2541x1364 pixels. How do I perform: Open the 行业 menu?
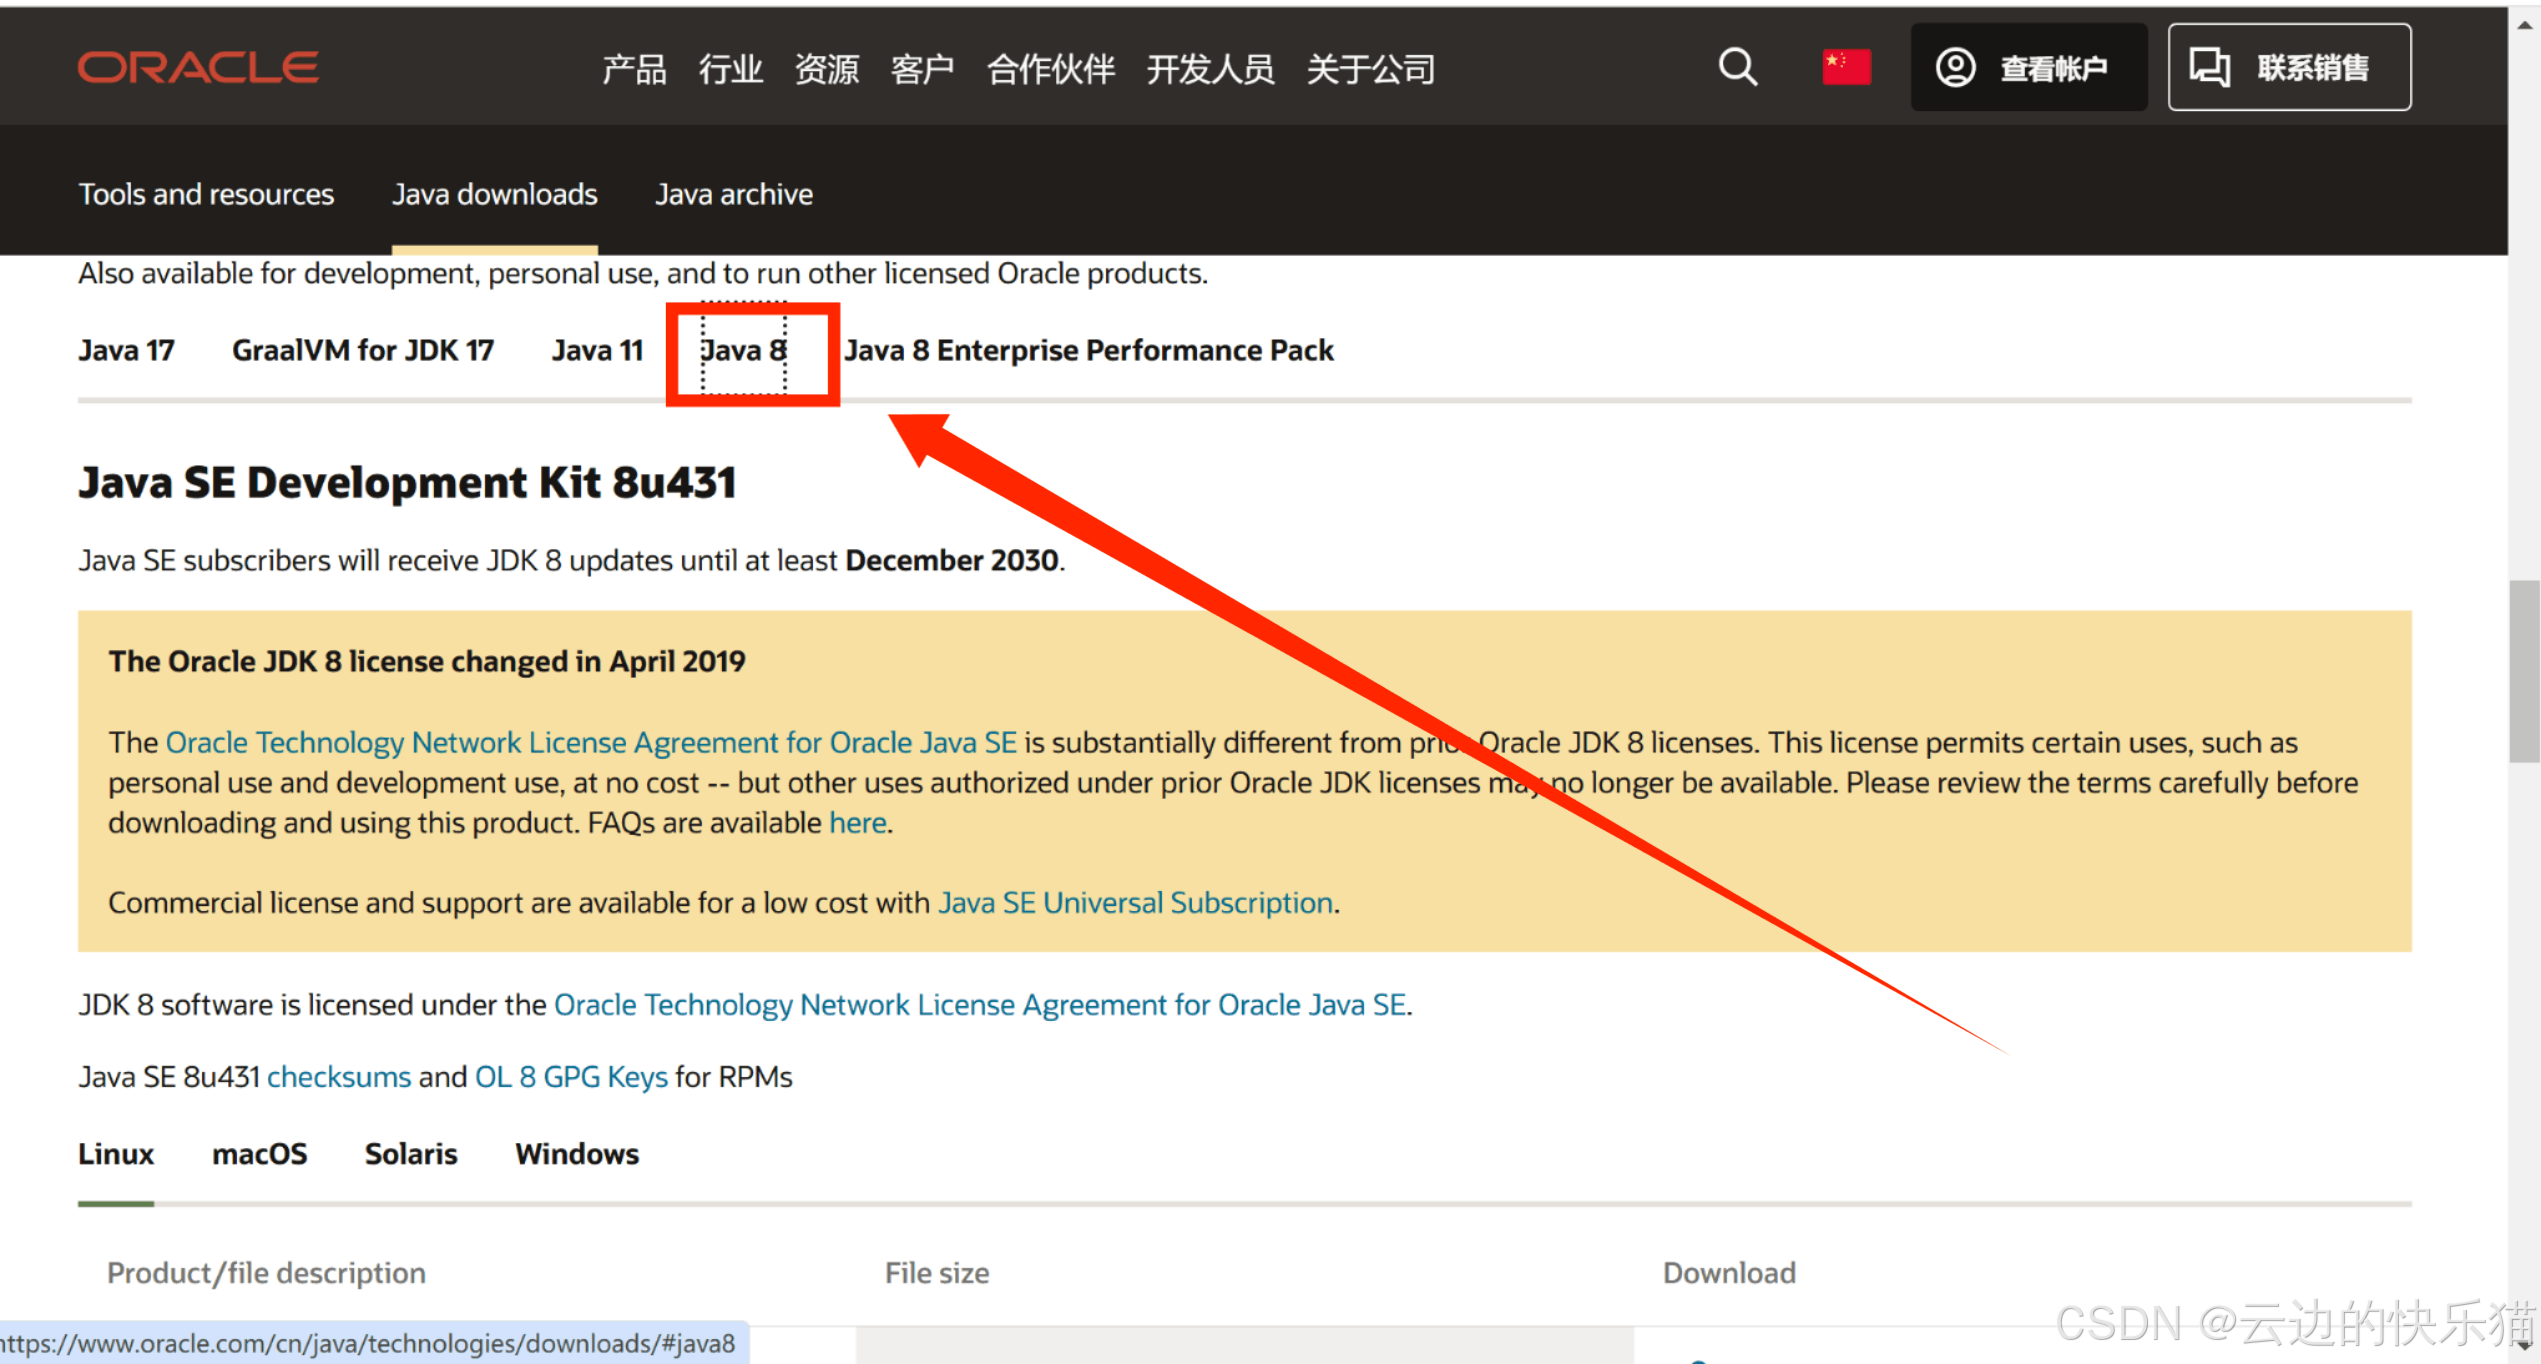click(x=730, y=68)
